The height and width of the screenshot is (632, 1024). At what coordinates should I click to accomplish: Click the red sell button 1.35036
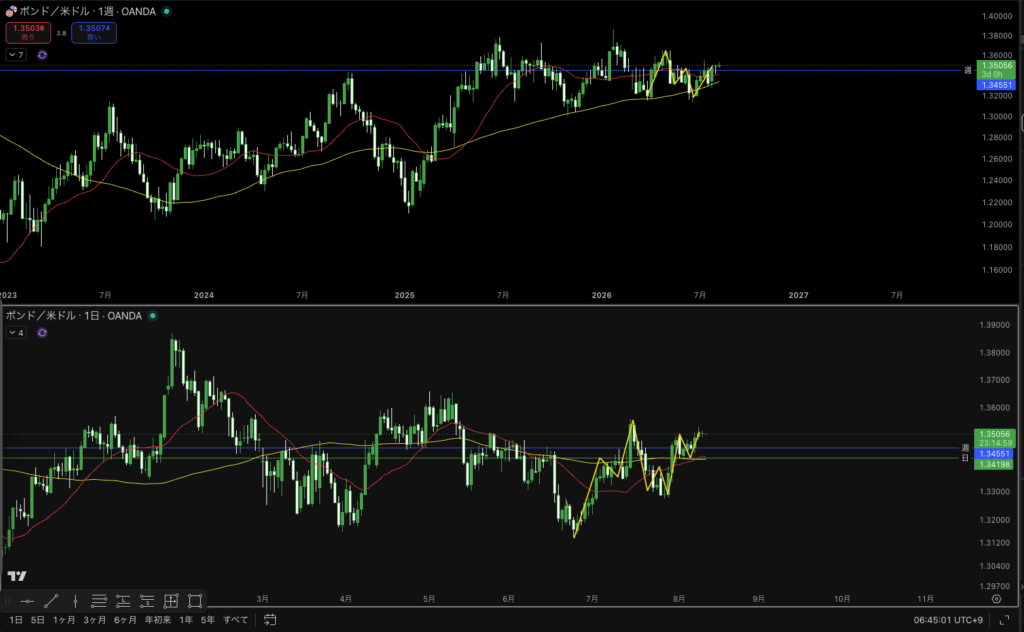click(x=28, y=33)
